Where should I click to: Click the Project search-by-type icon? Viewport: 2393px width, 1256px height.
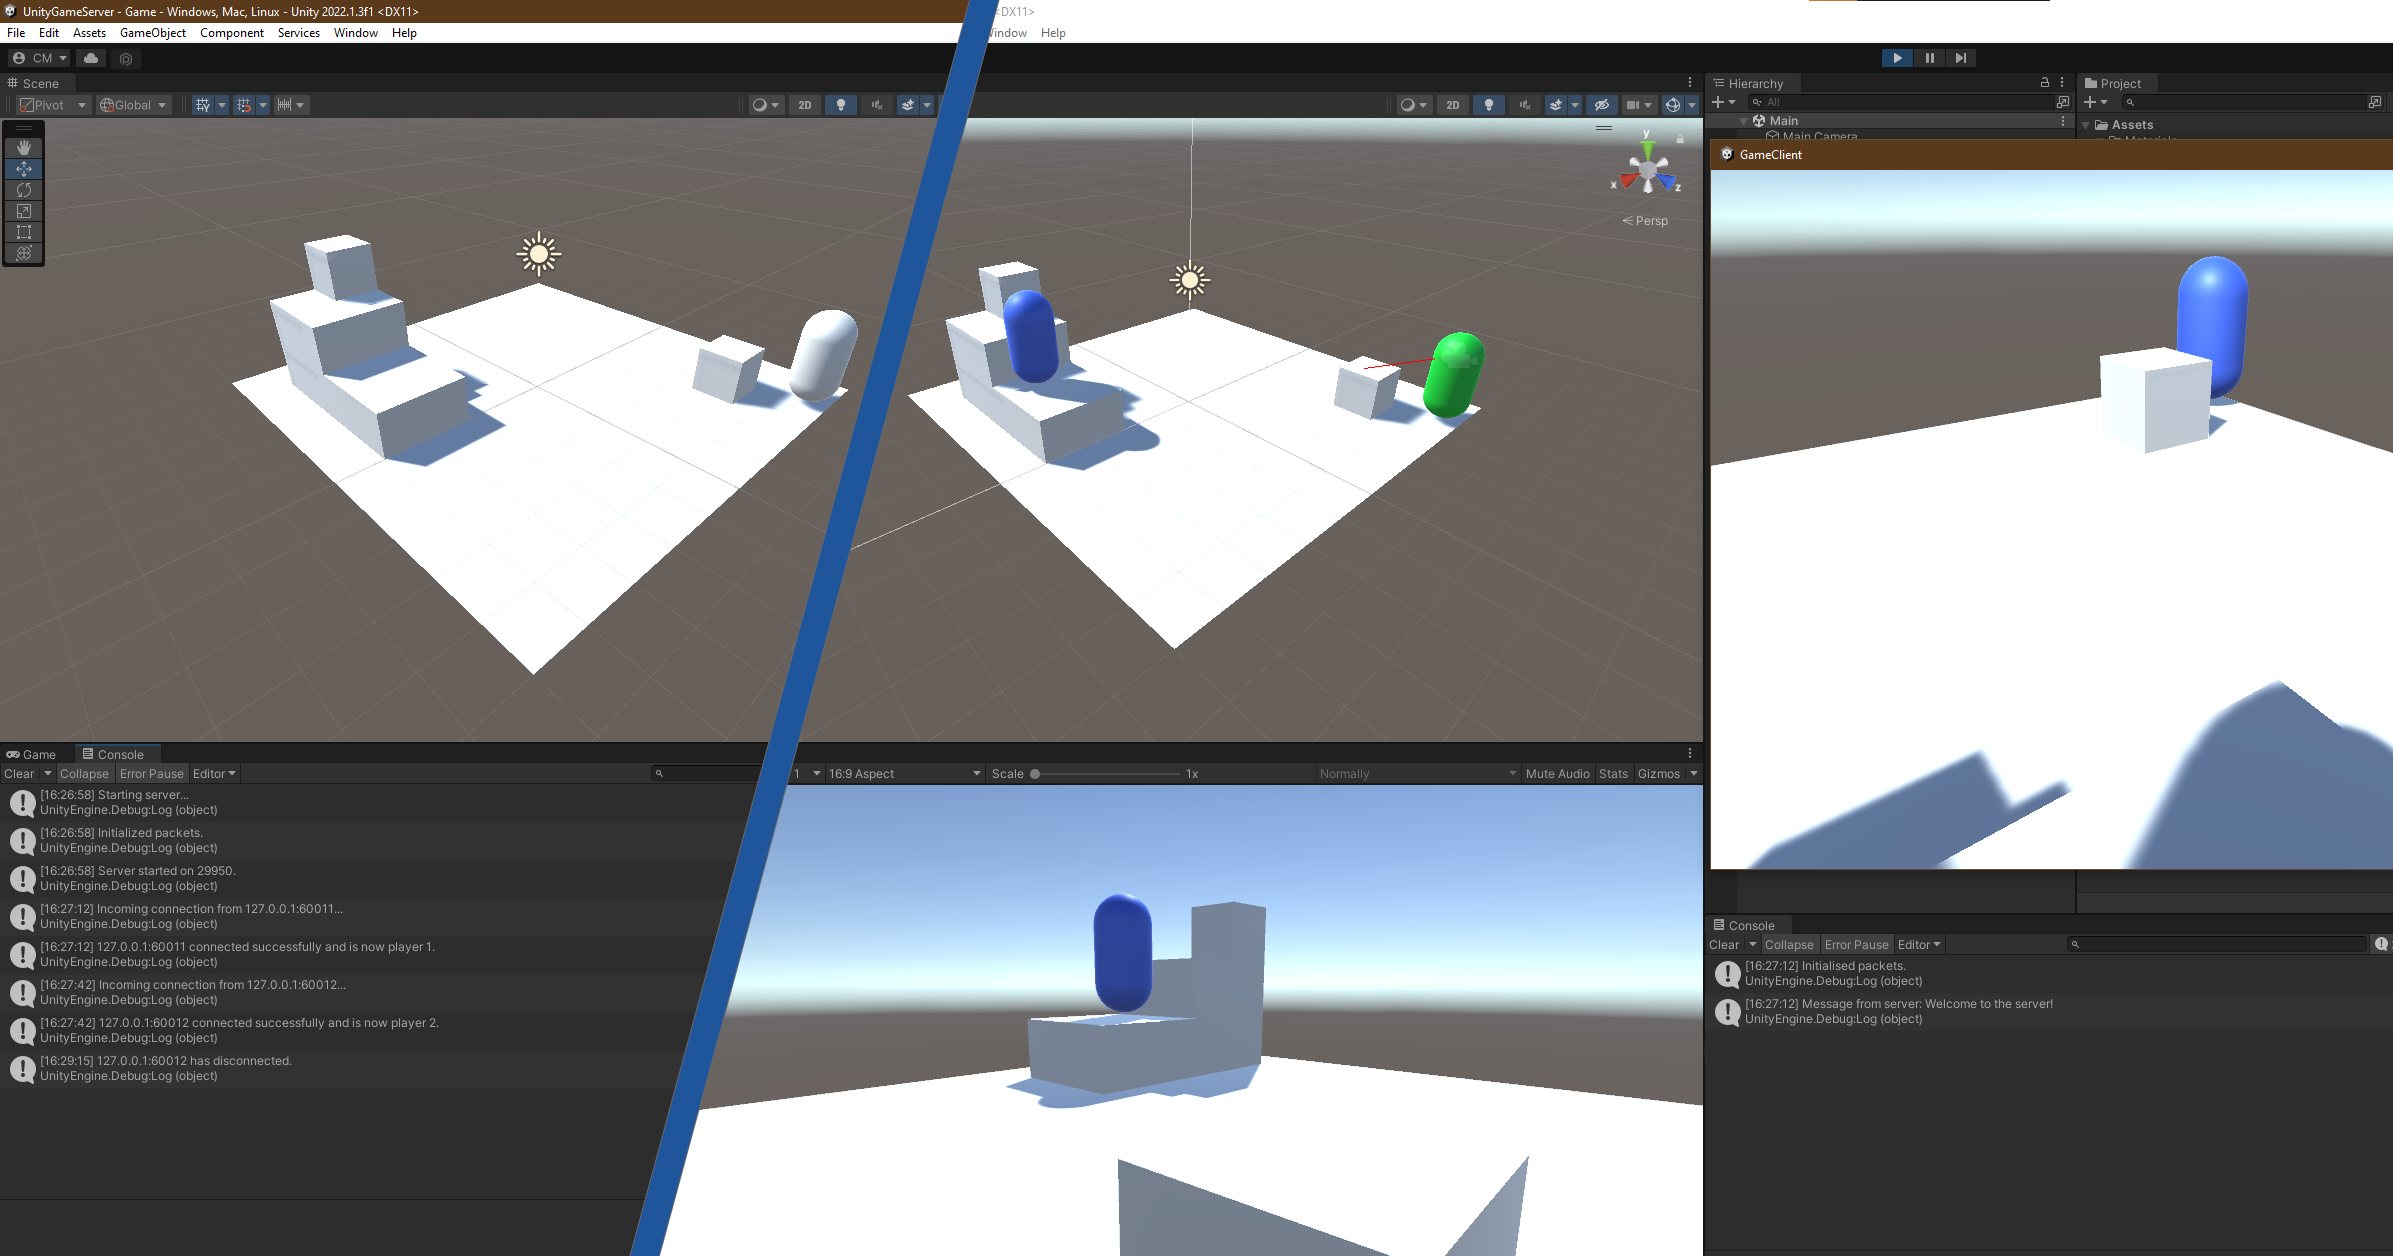2375,102
